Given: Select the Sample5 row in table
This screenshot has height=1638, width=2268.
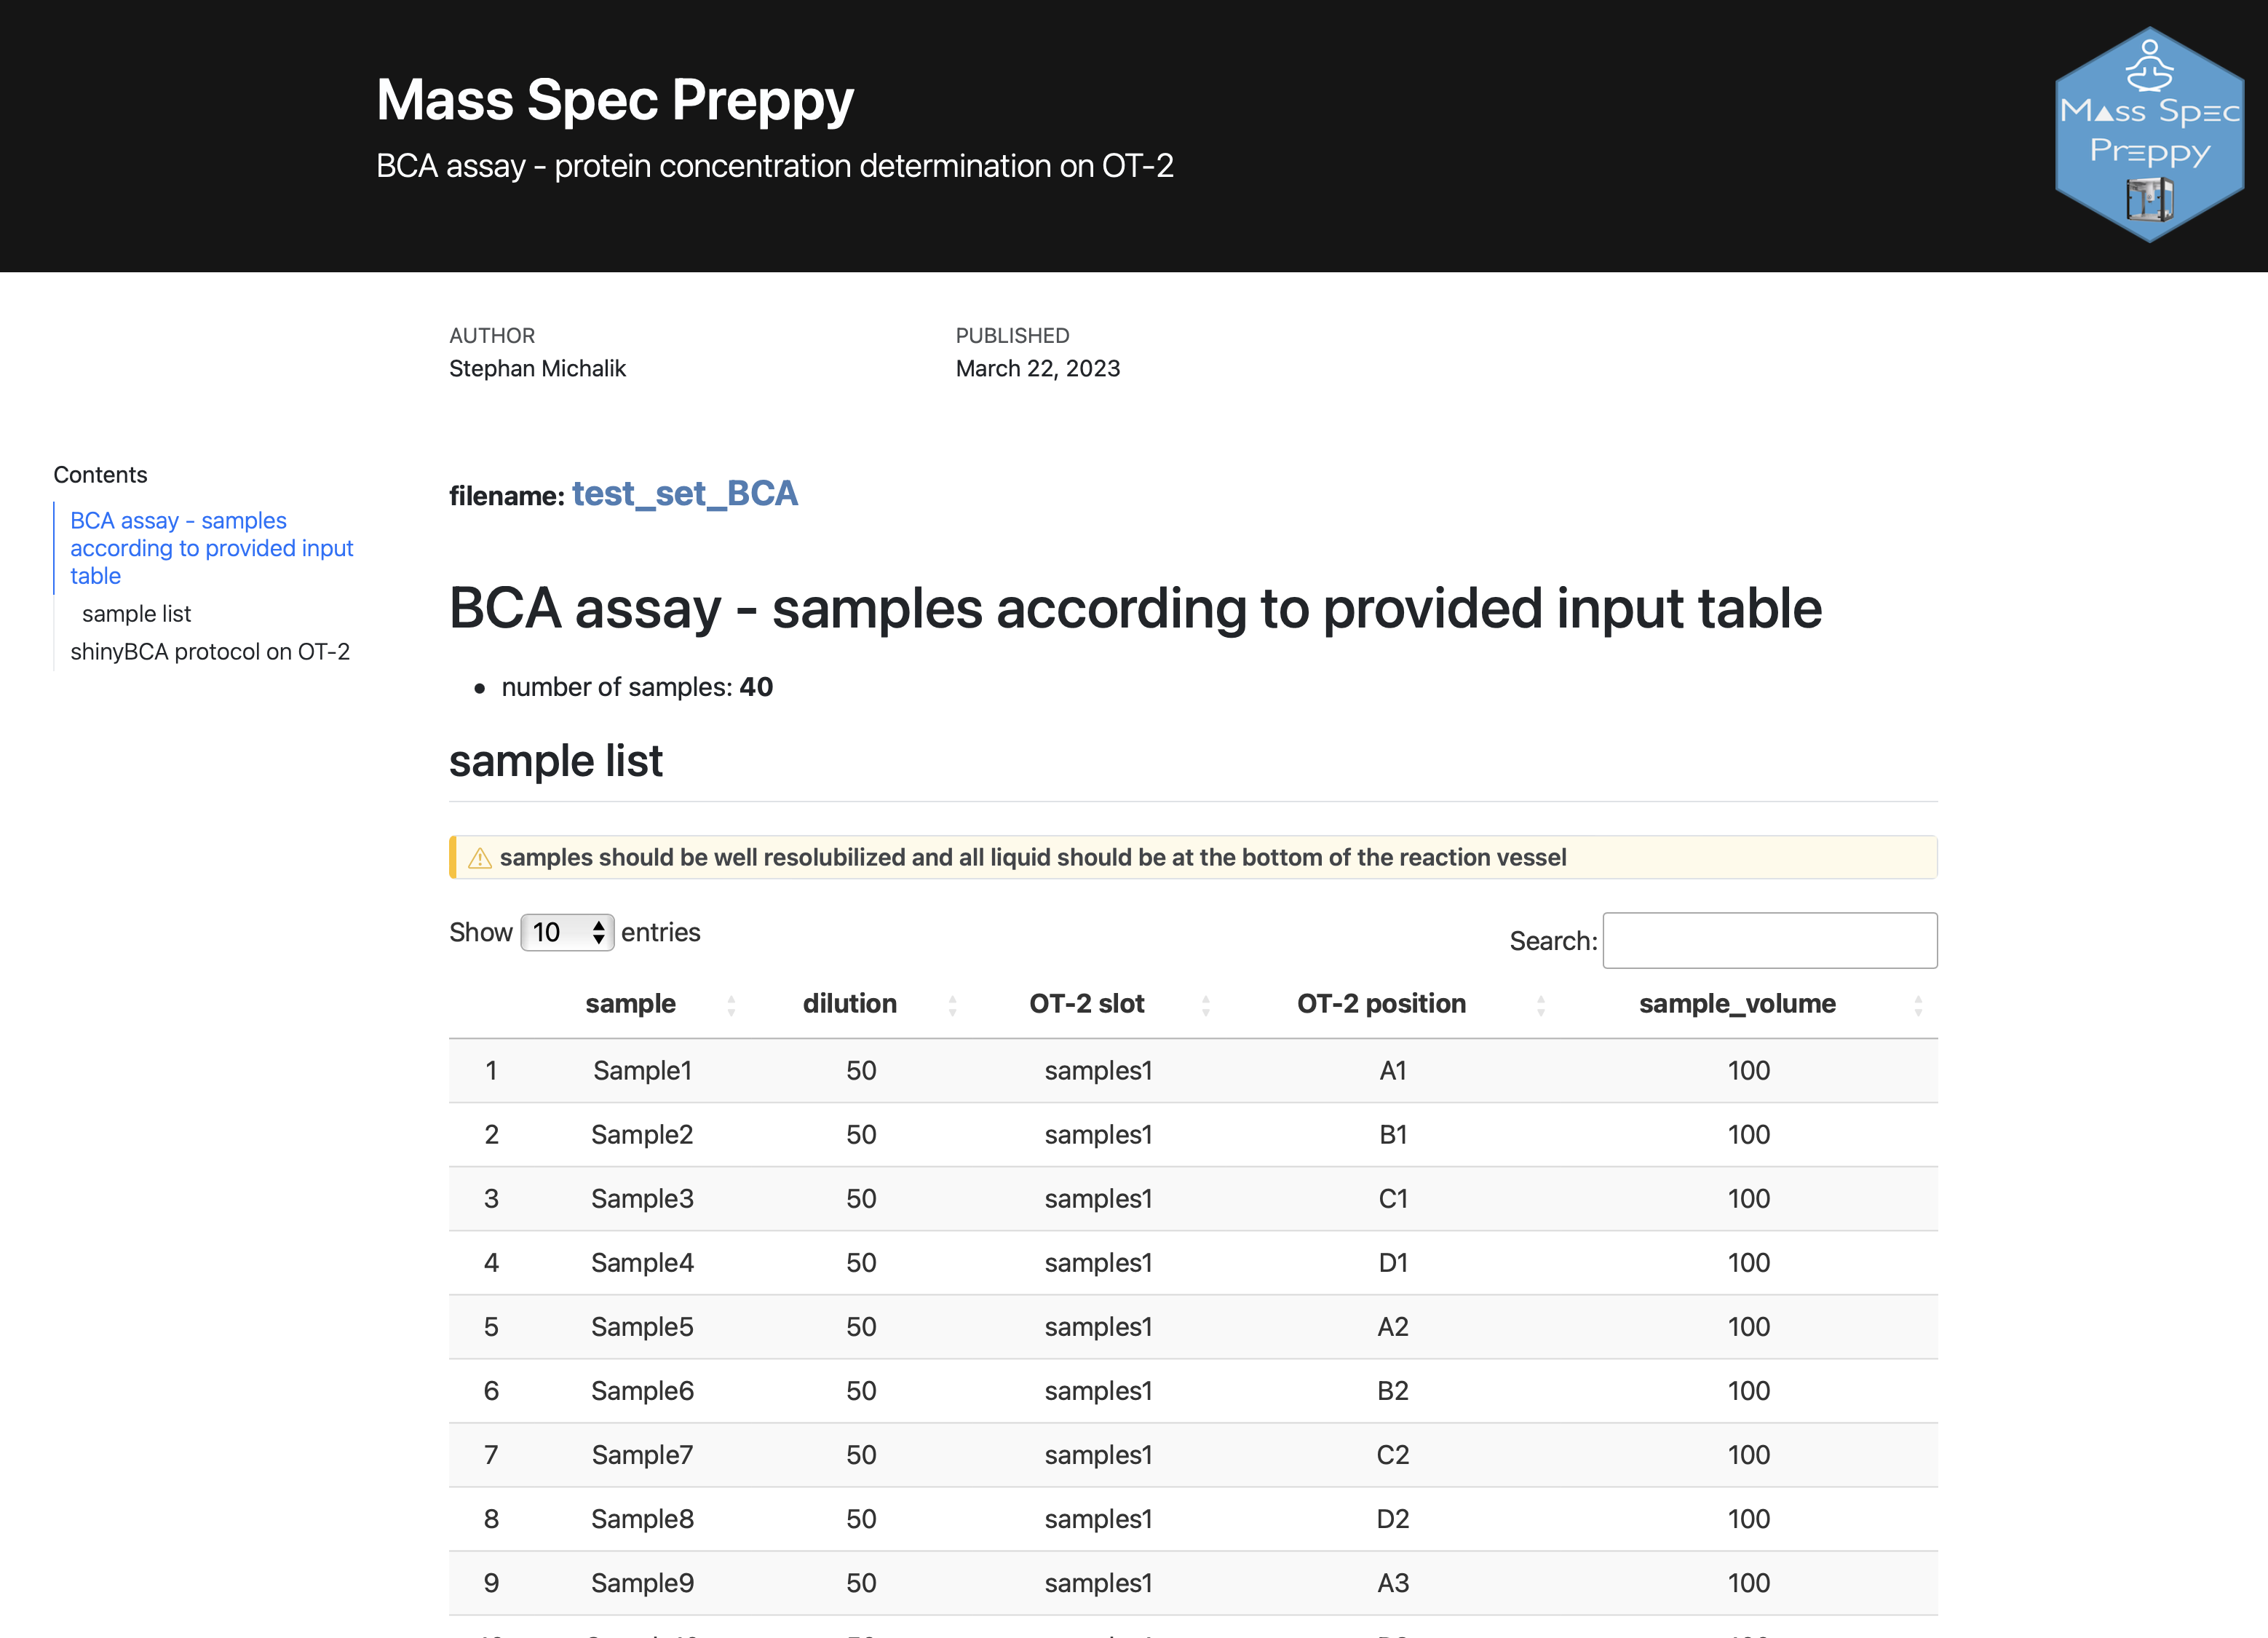Looking at the screenshot, I should pos(642,1327).
